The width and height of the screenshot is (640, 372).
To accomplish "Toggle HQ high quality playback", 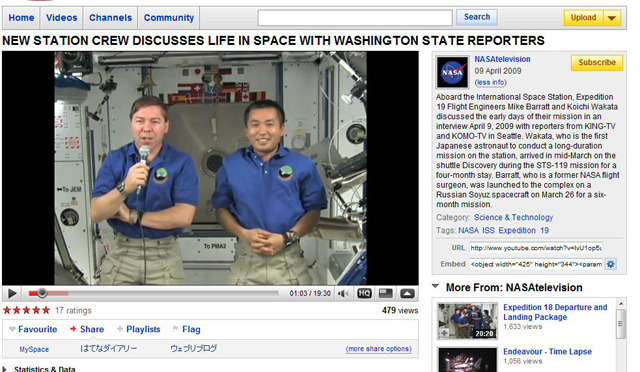I will pos(364,293).
